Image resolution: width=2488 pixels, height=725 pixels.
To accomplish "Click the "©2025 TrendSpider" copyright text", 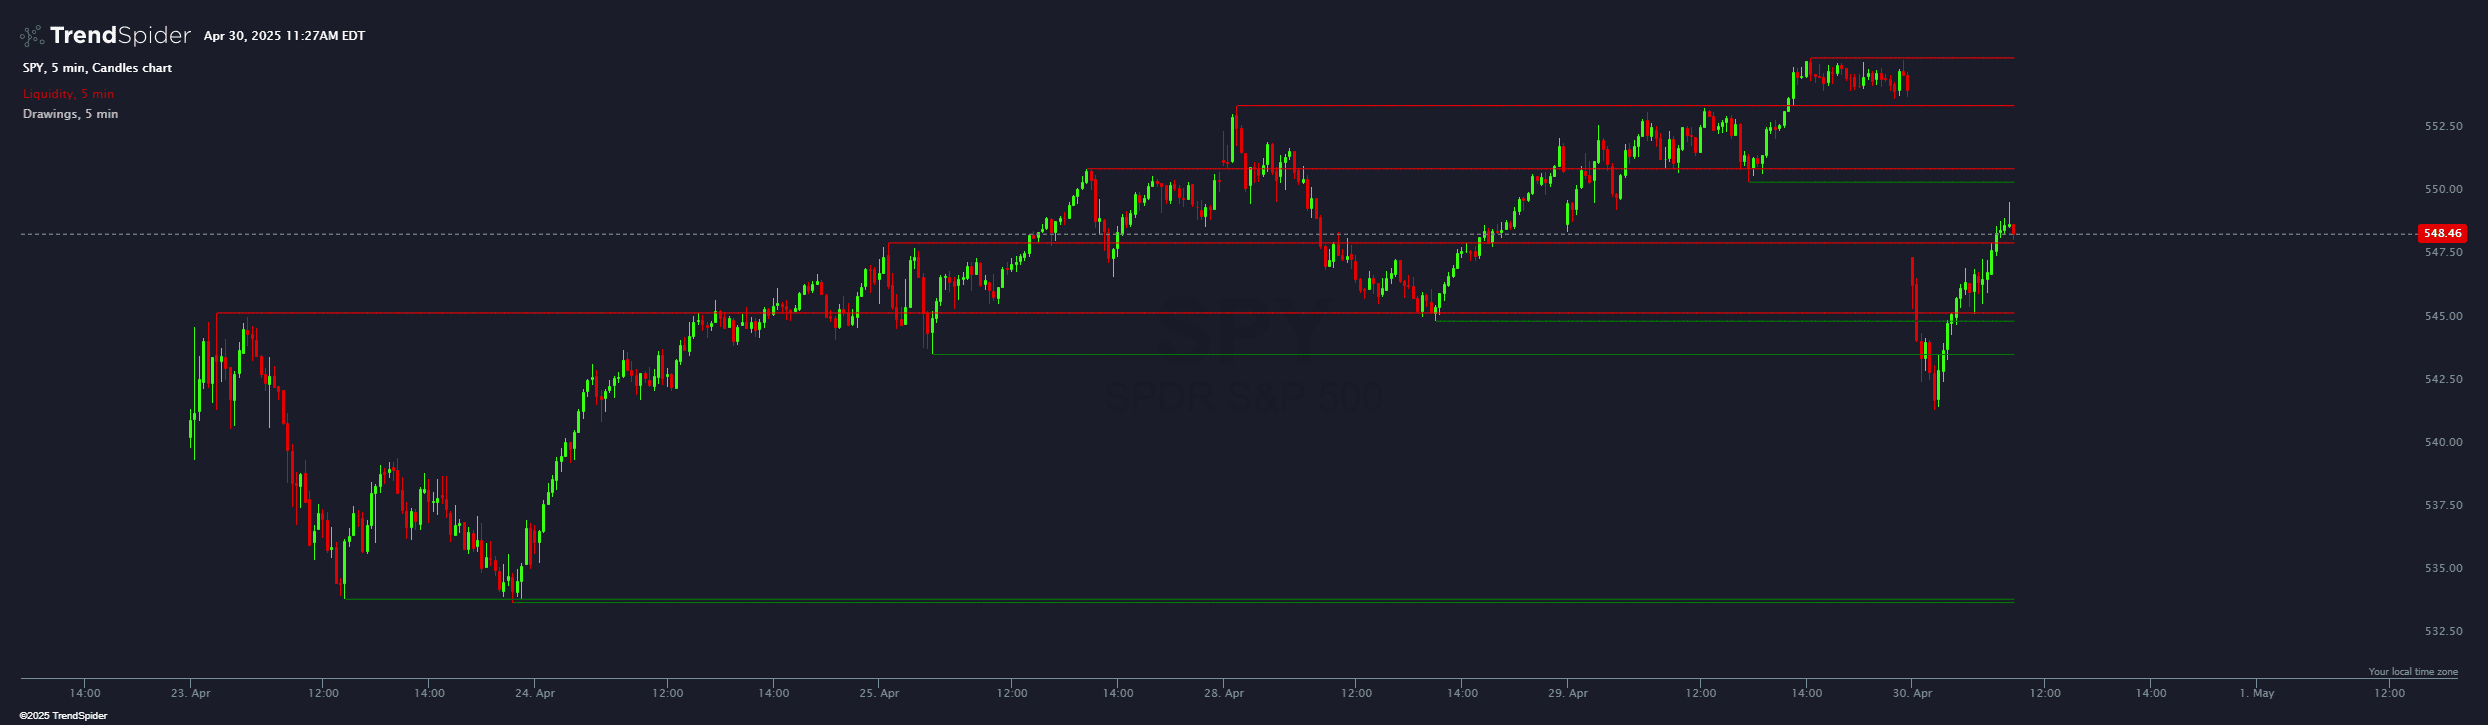I will click(63, 716).
